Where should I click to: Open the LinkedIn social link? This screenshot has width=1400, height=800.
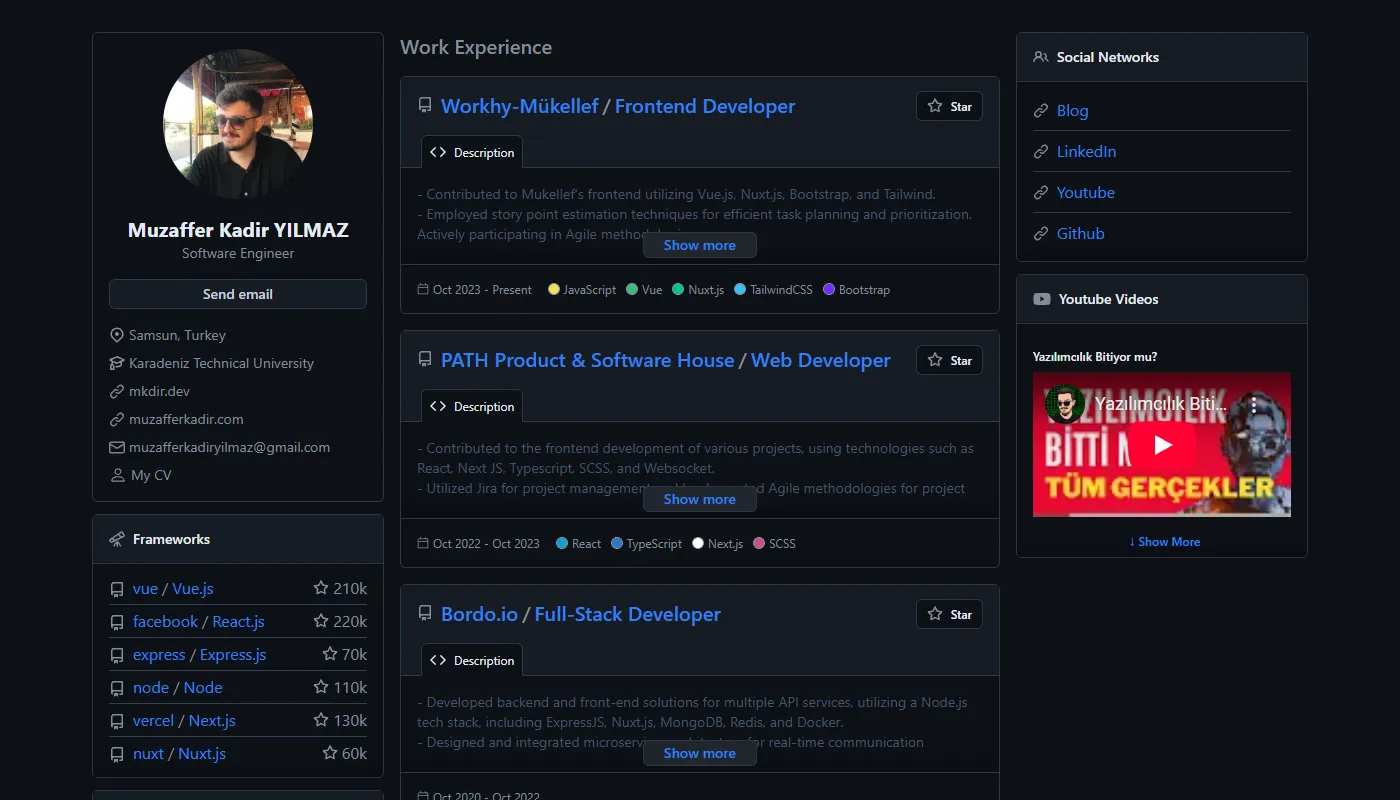[x=1086, y=152]
